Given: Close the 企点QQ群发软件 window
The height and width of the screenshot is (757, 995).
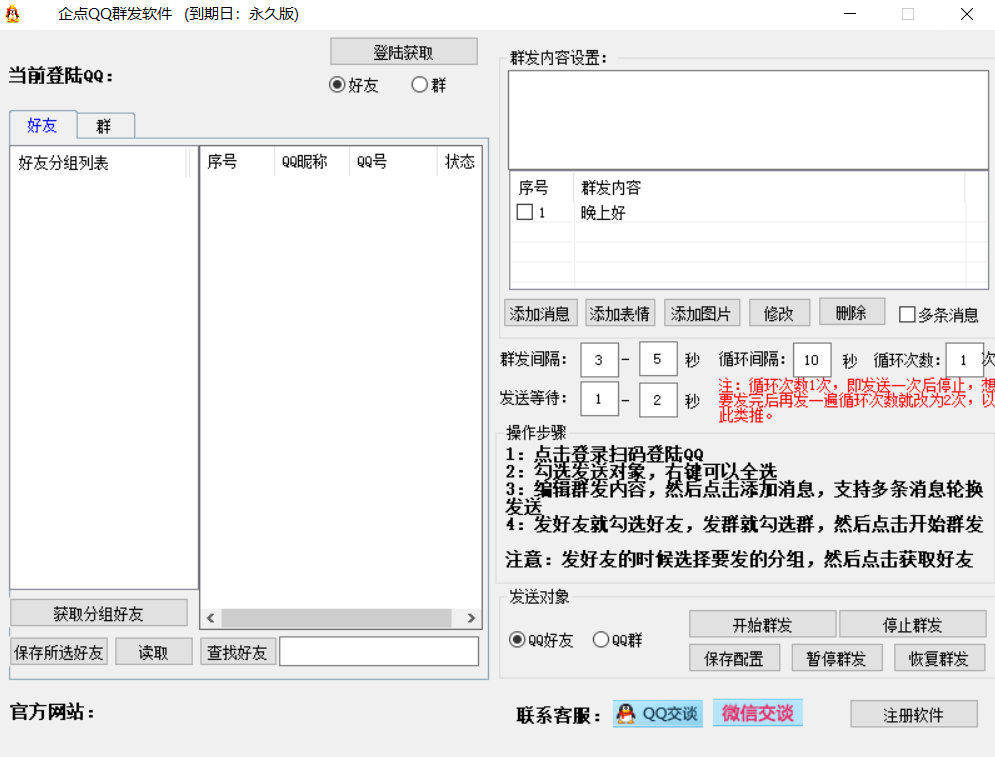Looking at the screenshot, I should pos(966,14).
